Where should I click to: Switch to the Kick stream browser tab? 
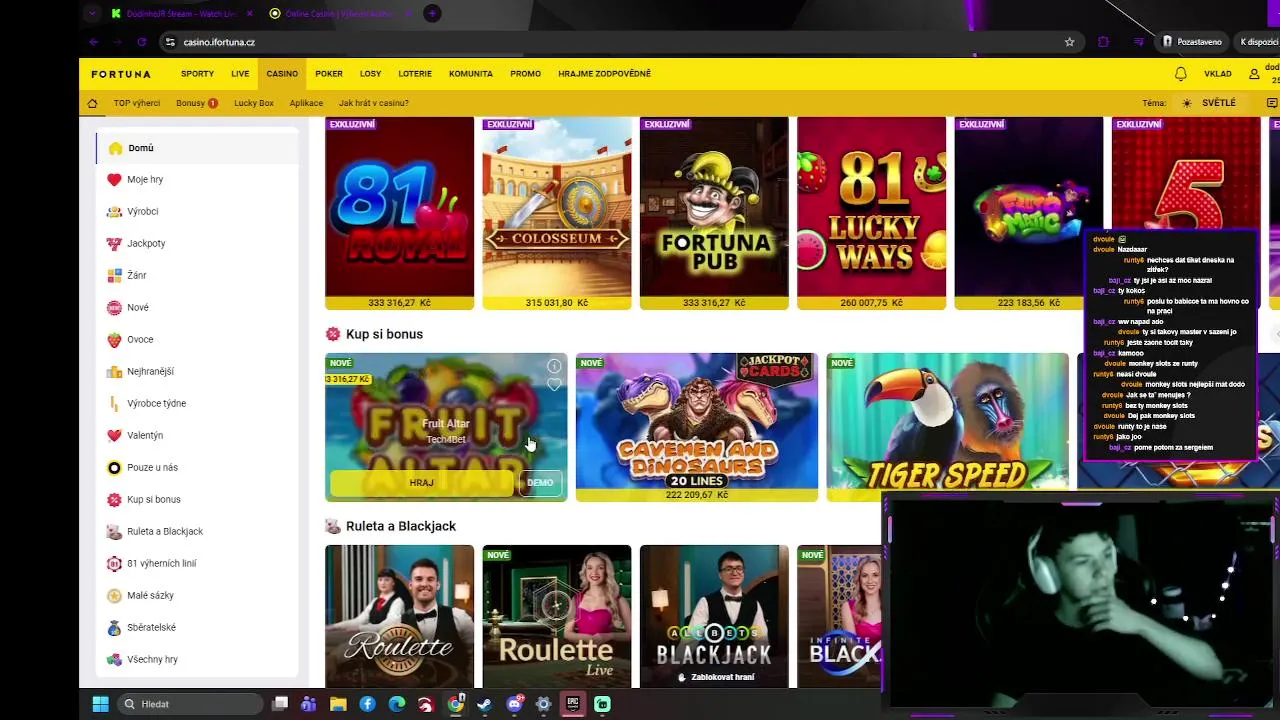[x=181, y=13]
